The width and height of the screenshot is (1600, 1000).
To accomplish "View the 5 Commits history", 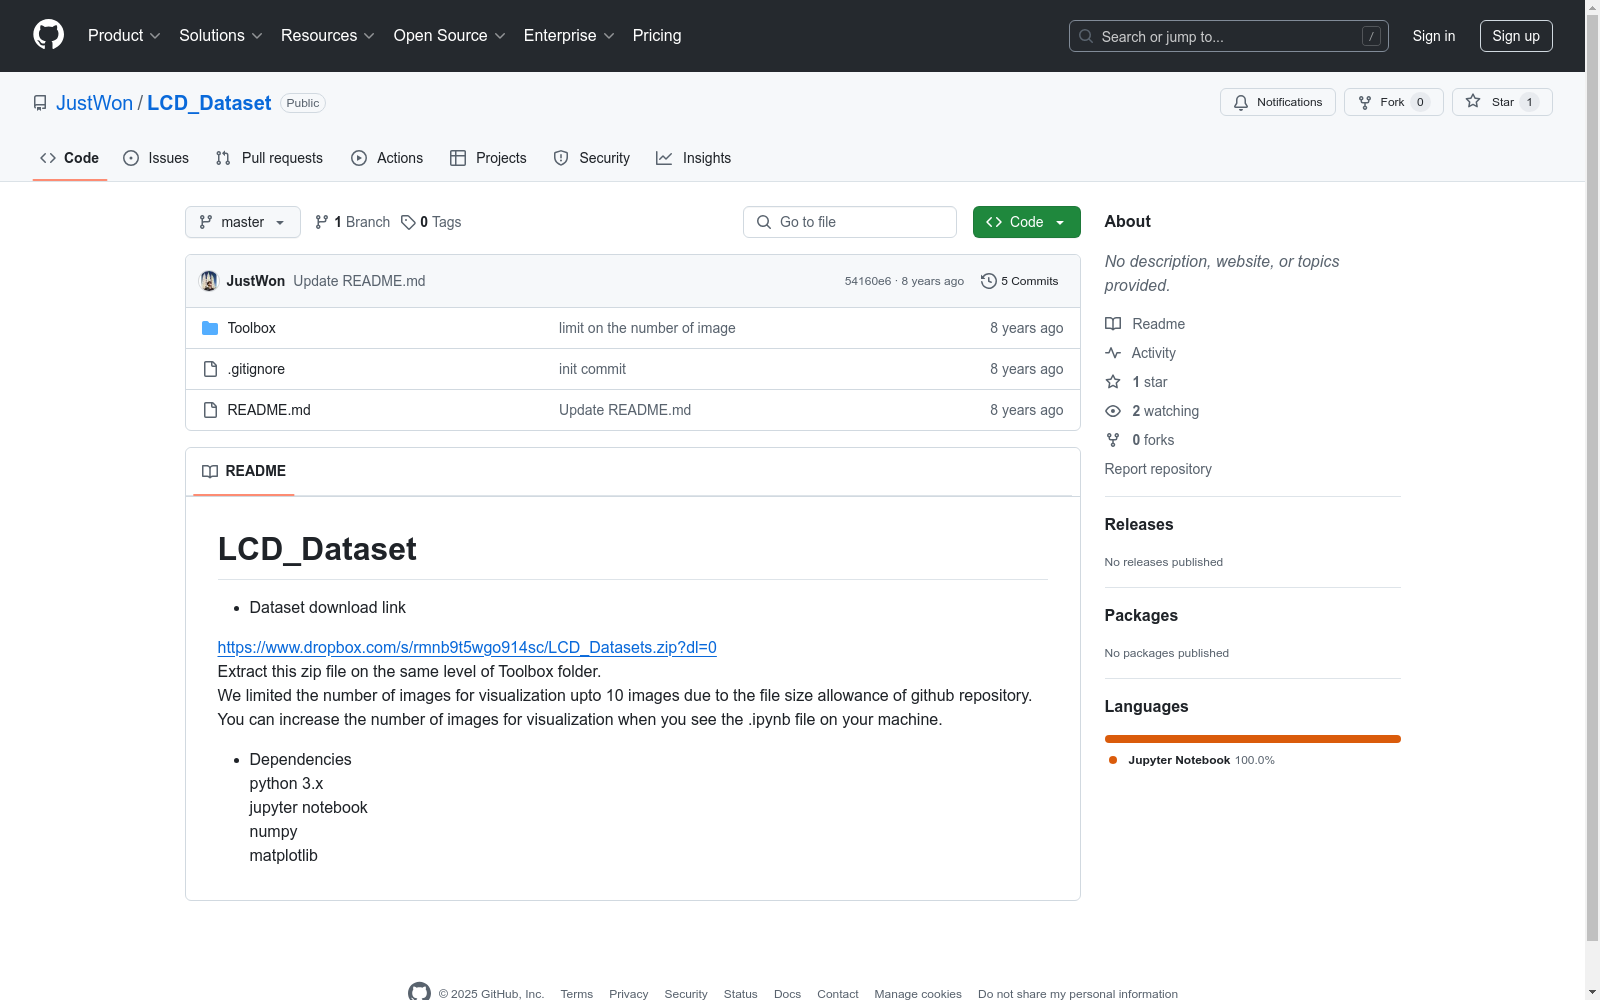I will (1020, 281).
